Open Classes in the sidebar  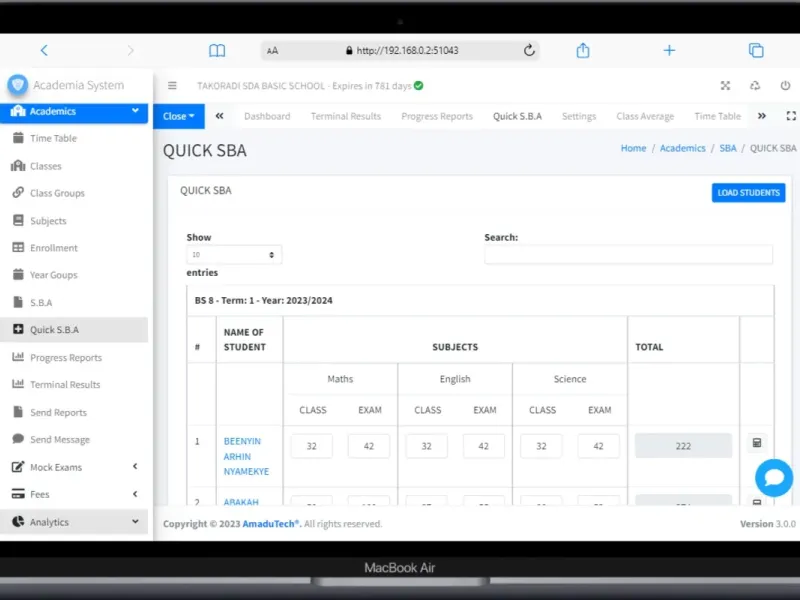(x=74, y=166)
